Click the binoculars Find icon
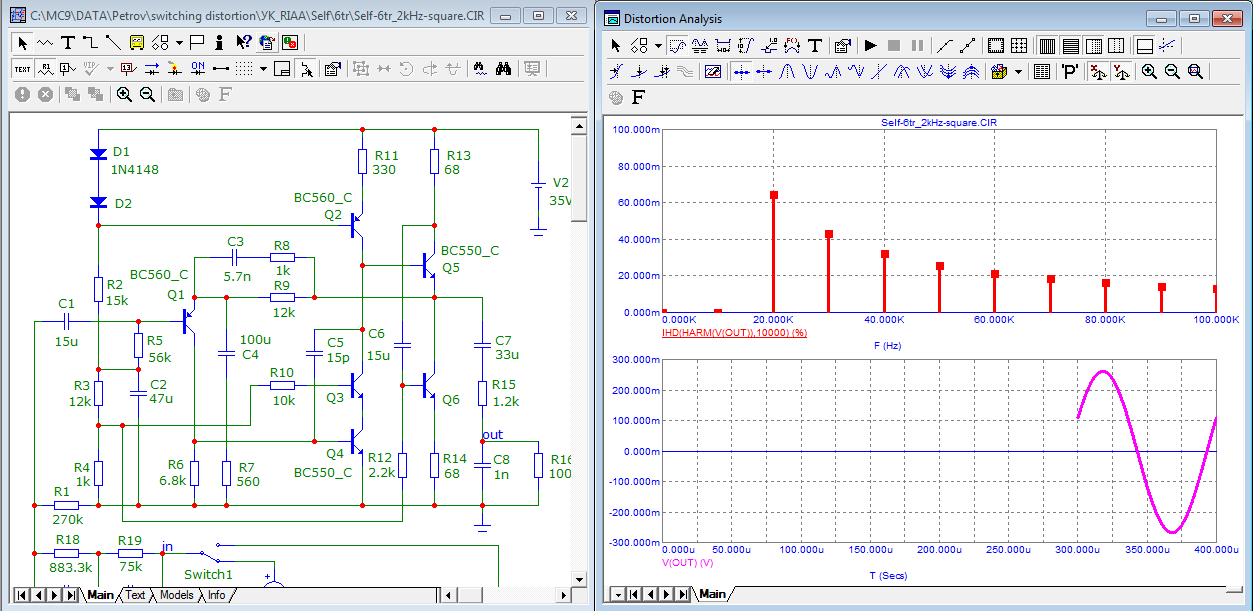This screenshot has height=611, width=1253. tap(504, 69)
